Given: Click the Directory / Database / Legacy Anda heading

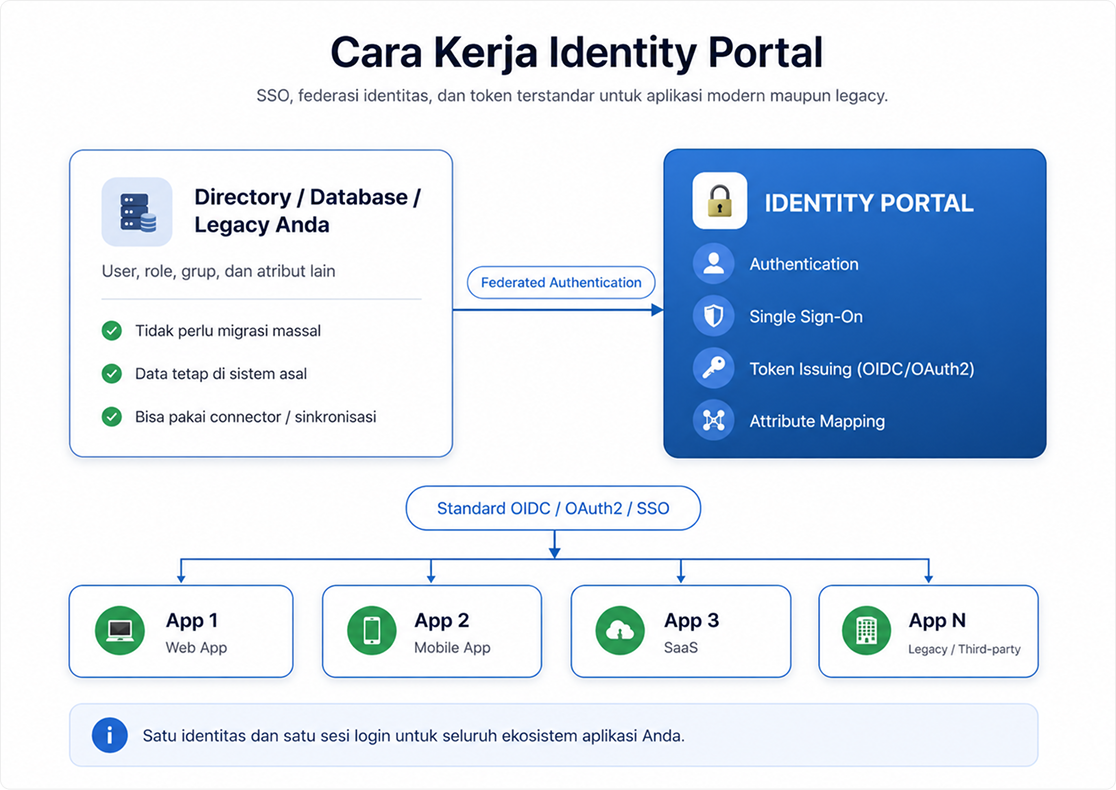Looking at the screenshot, I should [x=307, y=211].
